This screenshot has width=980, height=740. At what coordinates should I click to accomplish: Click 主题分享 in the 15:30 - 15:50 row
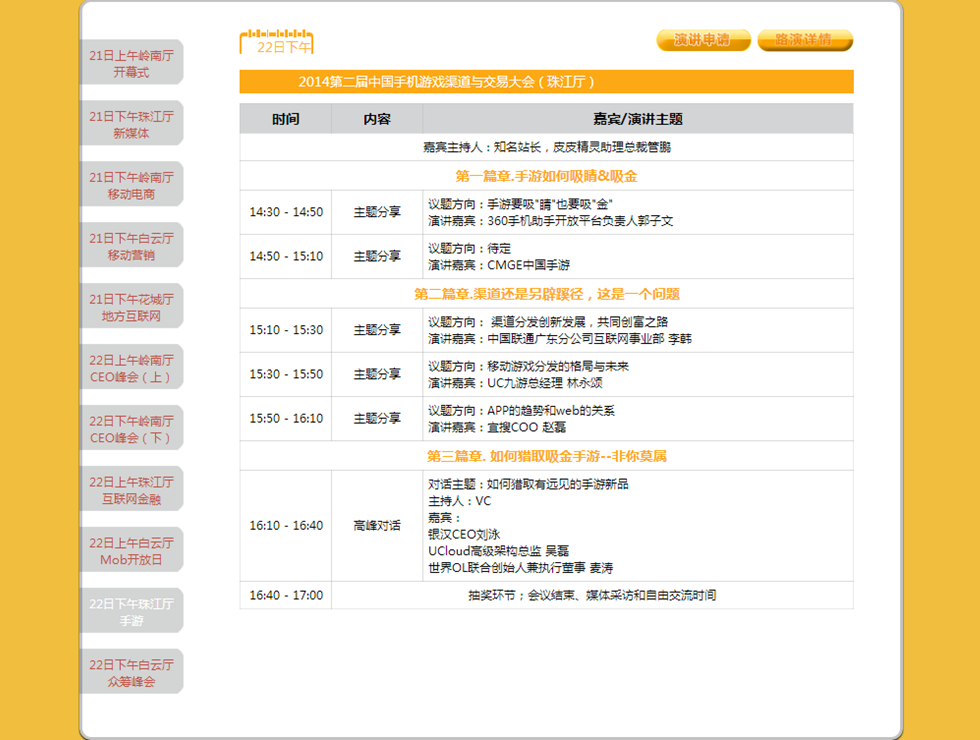(x=377, y=374)
